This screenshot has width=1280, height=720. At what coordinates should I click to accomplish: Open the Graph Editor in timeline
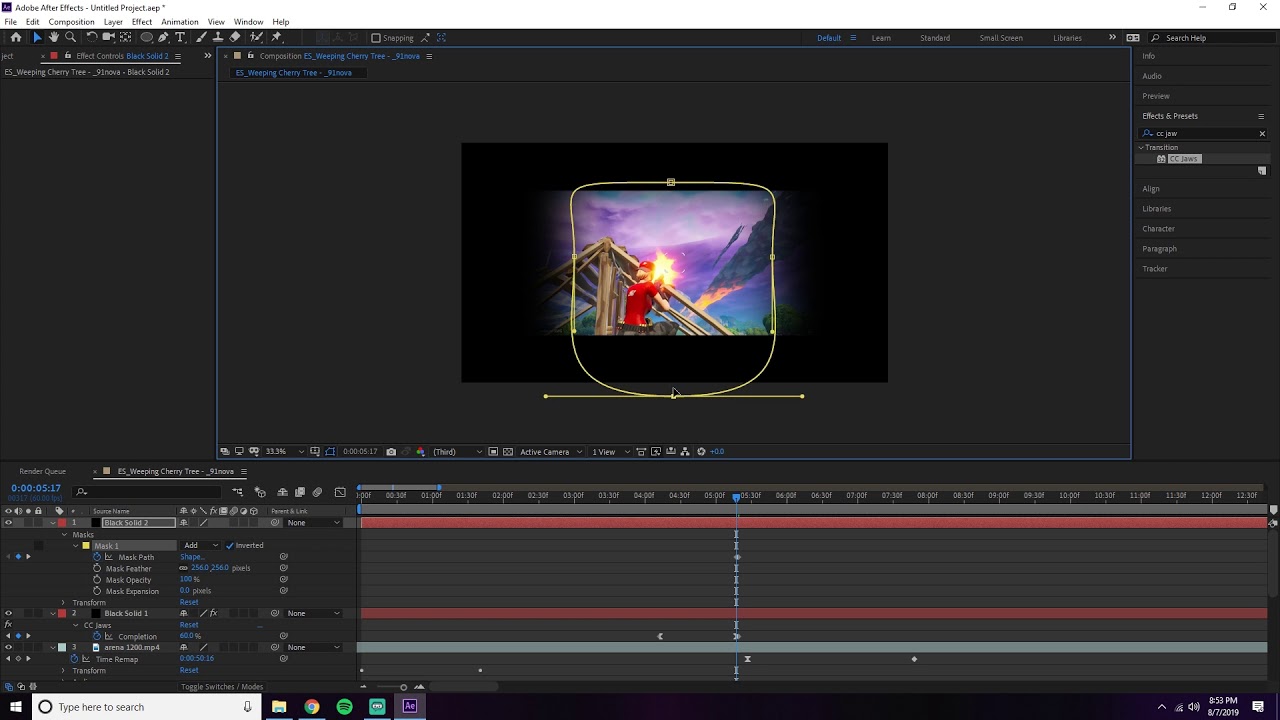click(x=340, y=492)
